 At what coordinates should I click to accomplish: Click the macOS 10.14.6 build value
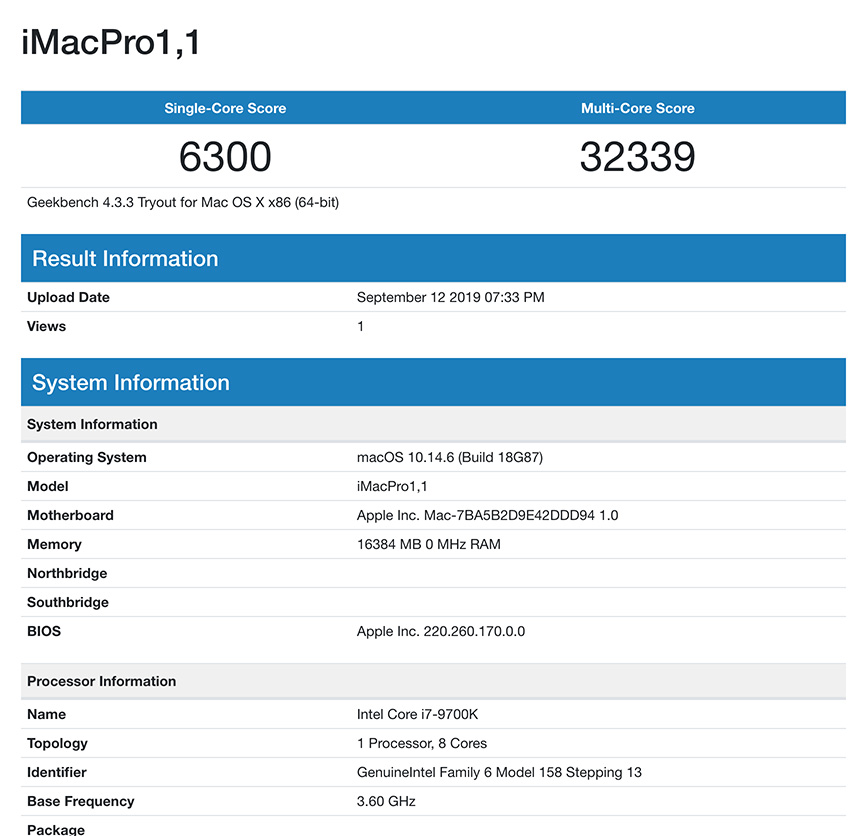[x=449, y=457]
